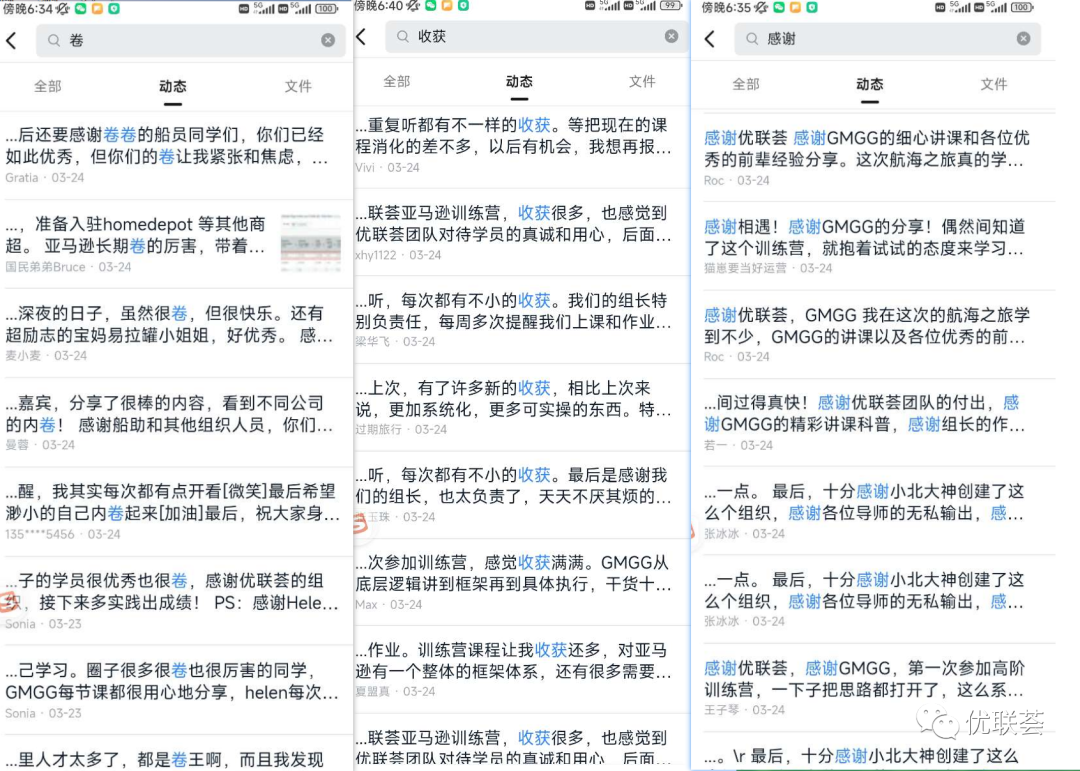
Task: Clear the 卷 search field
Action: coord(329,41)
